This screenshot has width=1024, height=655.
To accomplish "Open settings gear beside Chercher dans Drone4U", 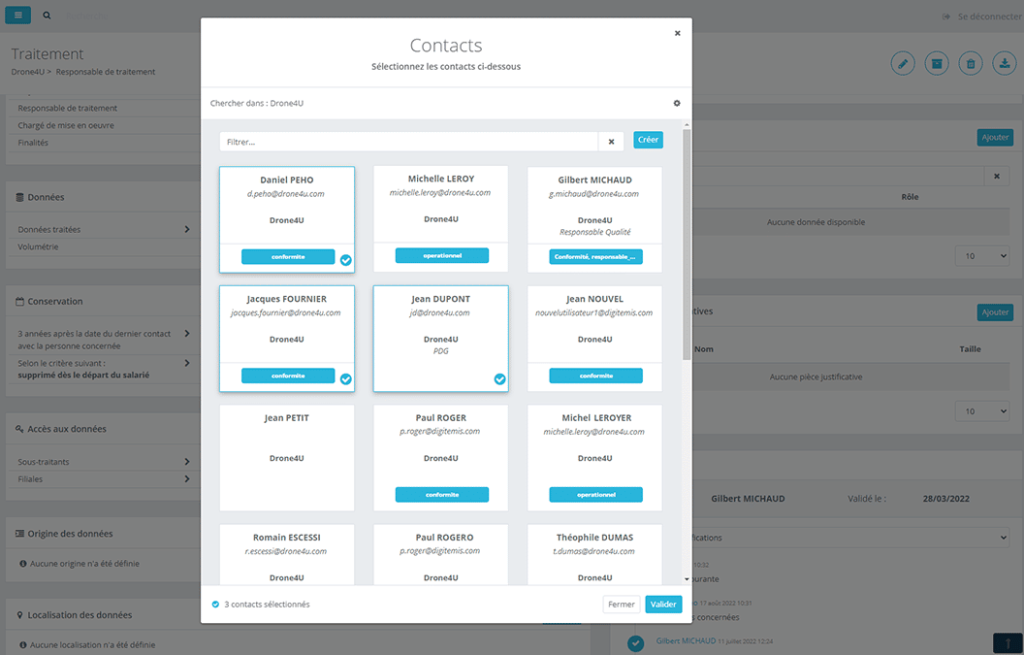I will pos(677,103).
